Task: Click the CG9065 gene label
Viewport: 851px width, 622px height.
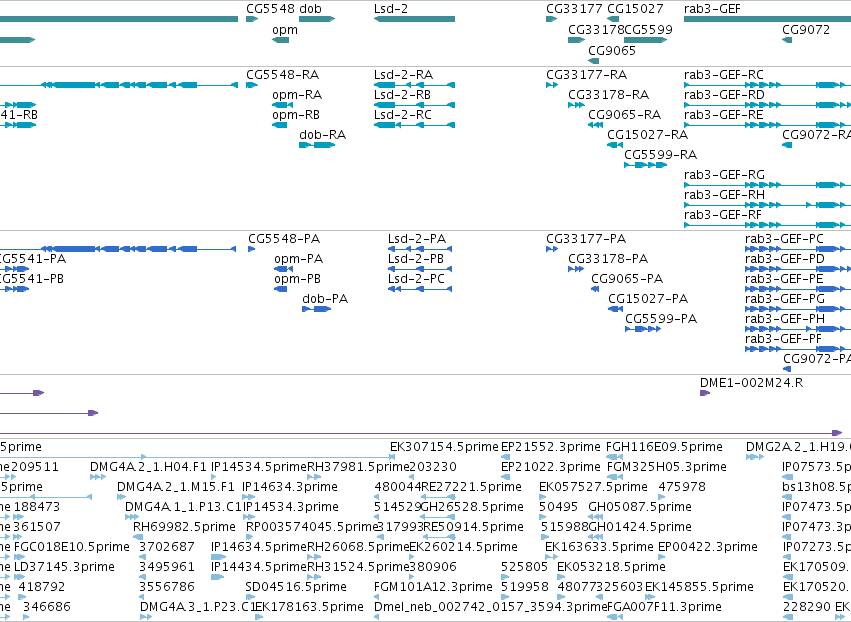Action: (612, 50)
